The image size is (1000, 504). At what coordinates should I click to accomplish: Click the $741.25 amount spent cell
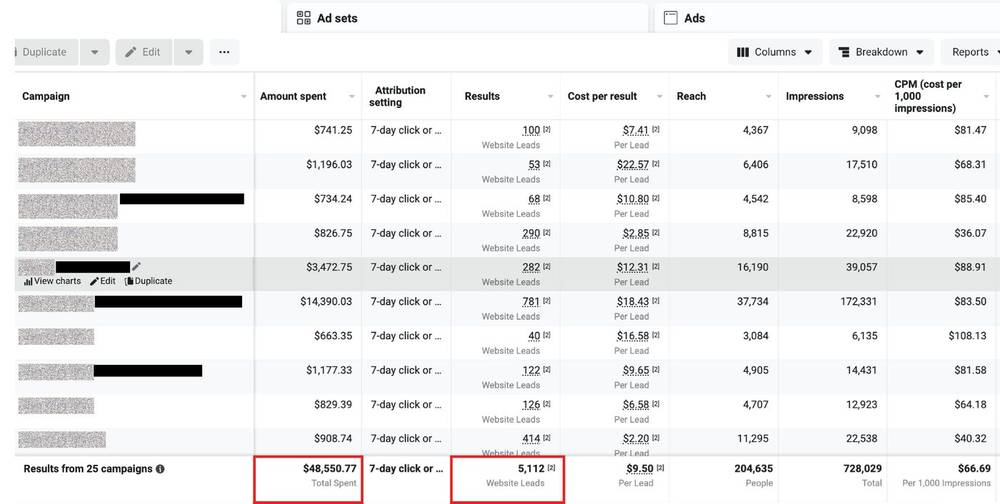(x=333, y=130)
